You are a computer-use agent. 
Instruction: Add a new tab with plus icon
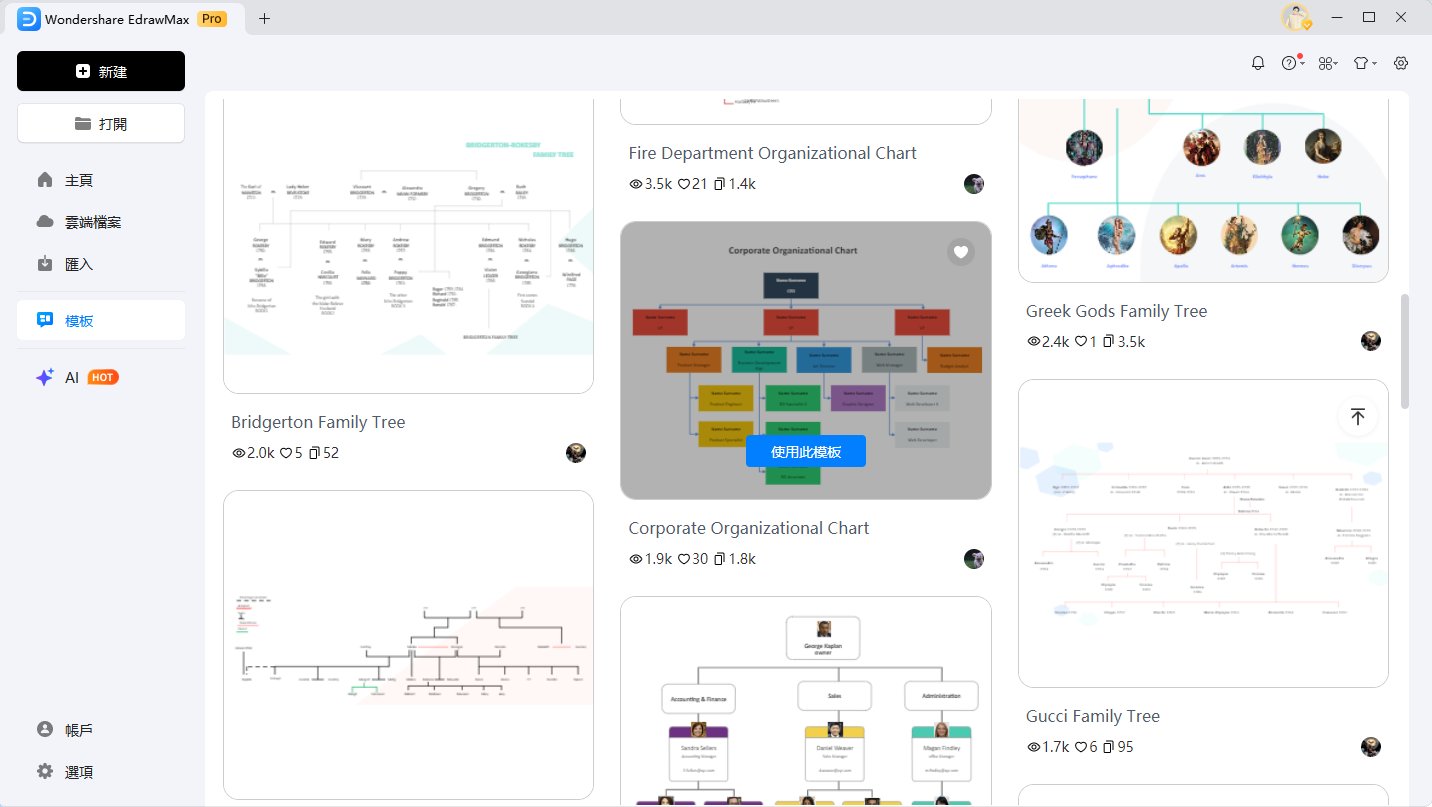click(264, 18)
